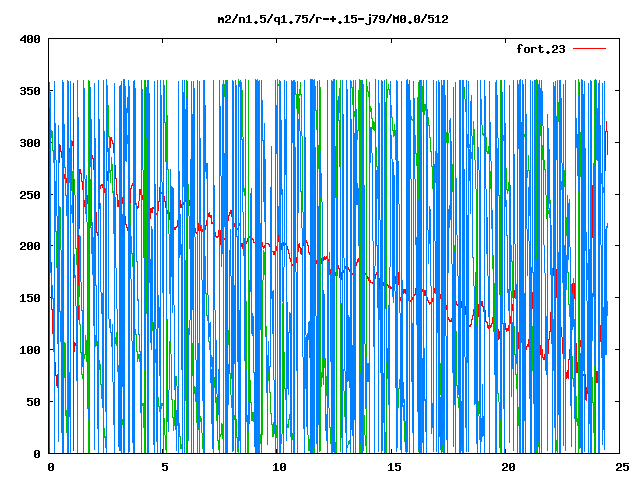Screen dimensions: 640x480
Task: Click the y-axis label 250
Action: [x=30, y=195]
